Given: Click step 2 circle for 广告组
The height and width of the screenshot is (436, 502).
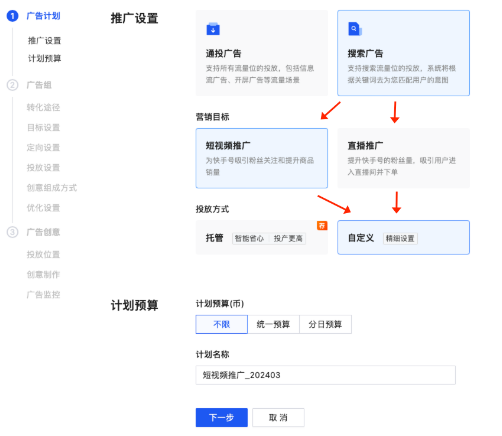Looking at the screenshot, I should [x=13, y=85].
